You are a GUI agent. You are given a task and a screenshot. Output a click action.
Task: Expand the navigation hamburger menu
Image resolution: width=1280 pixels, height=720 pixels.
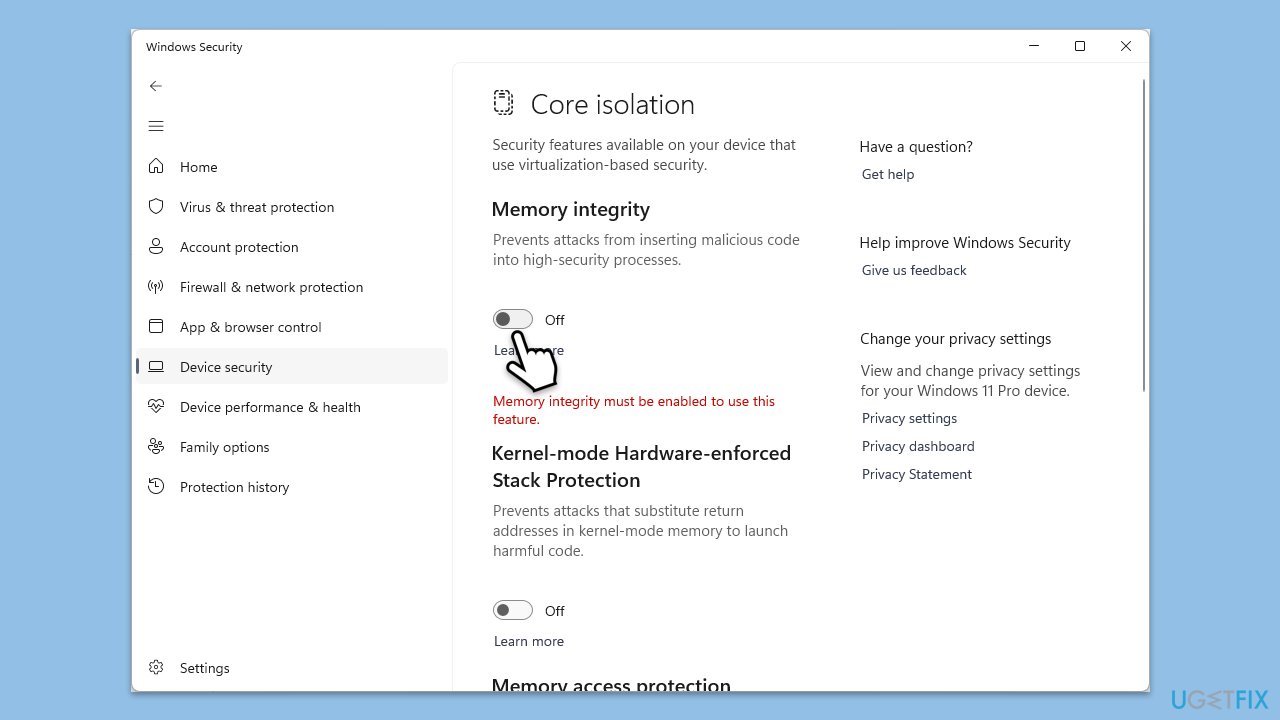click(x=156, y=126)
